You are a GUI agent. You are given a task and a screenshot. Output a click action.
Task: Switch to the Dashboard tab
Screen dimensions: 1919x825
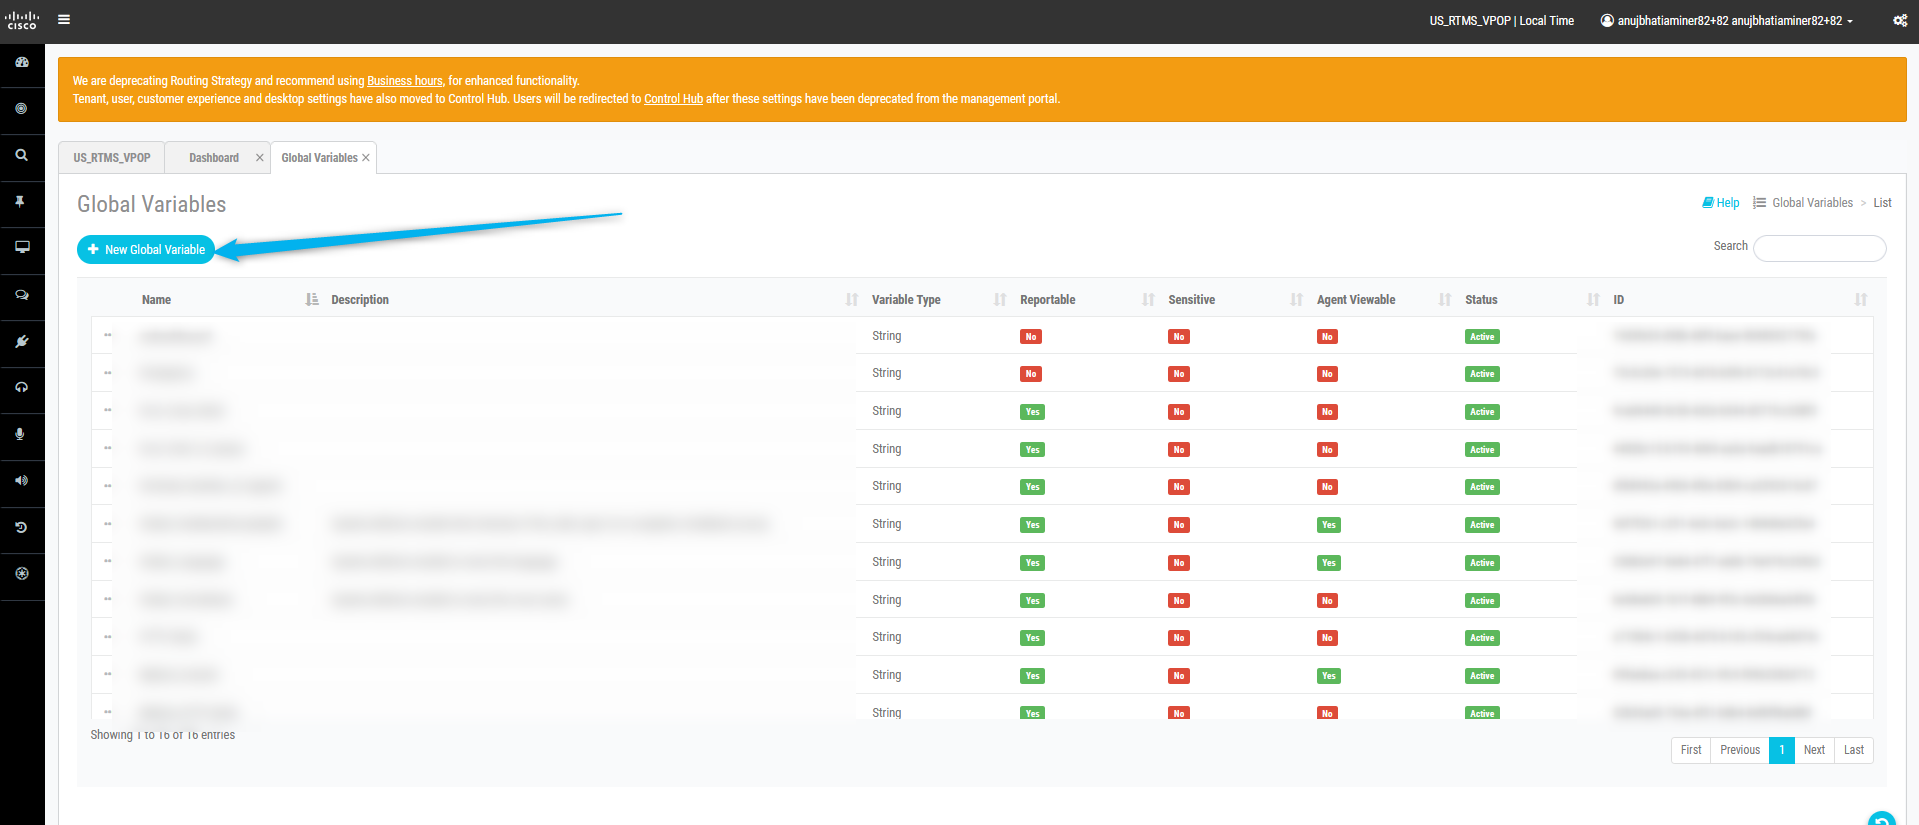(214, 158)
